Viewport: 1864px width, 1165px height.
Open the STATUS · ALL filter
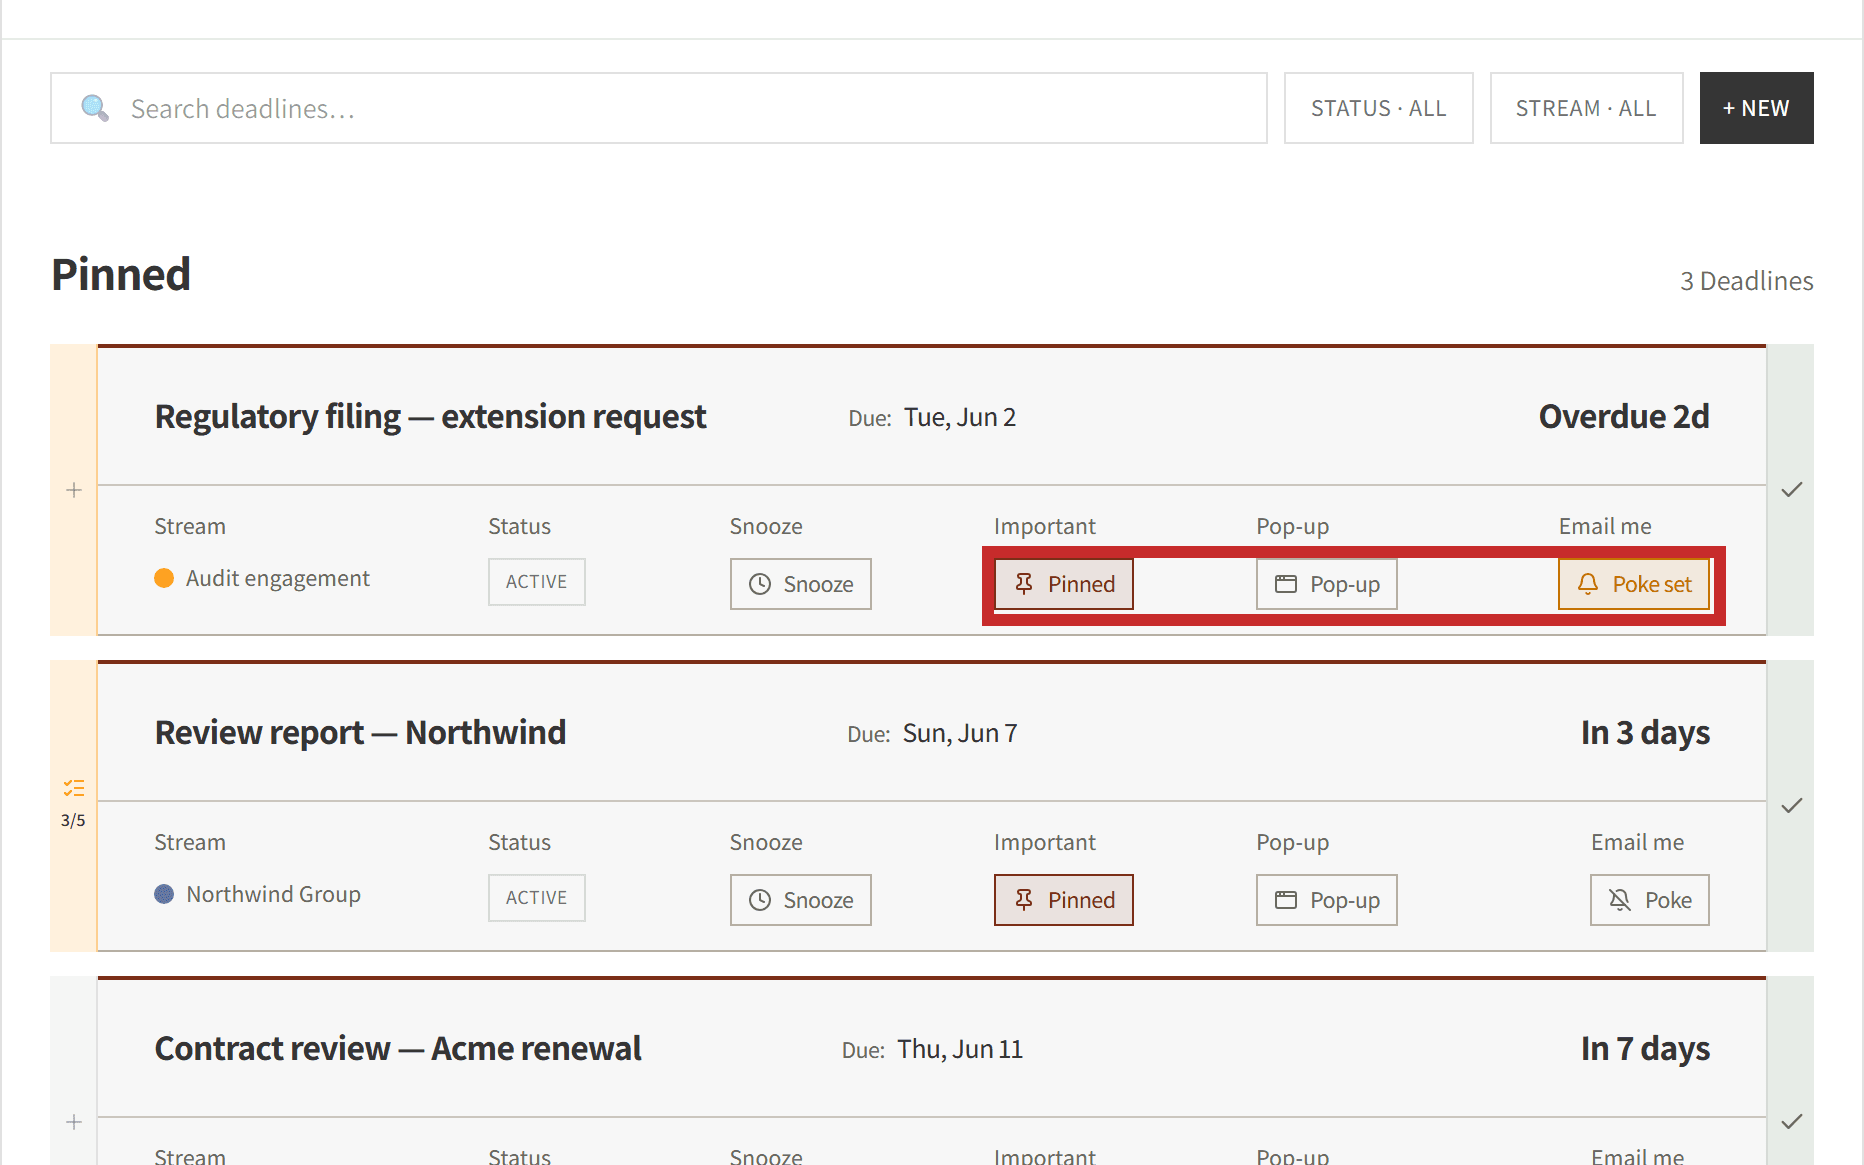click(1378, 108)
